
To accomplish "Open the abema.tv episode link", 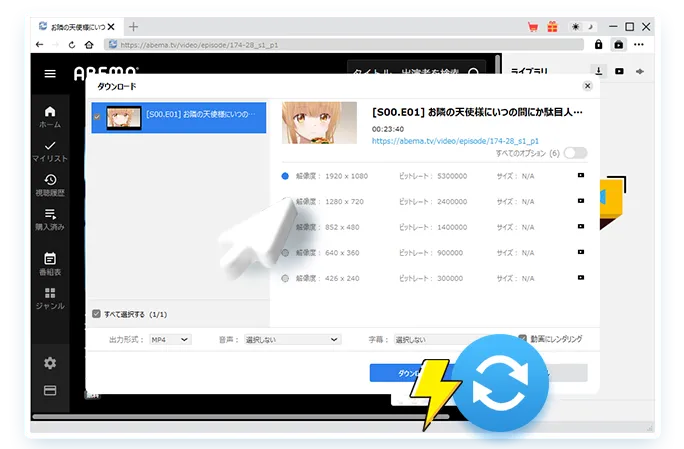I will (x=455, y=141).
